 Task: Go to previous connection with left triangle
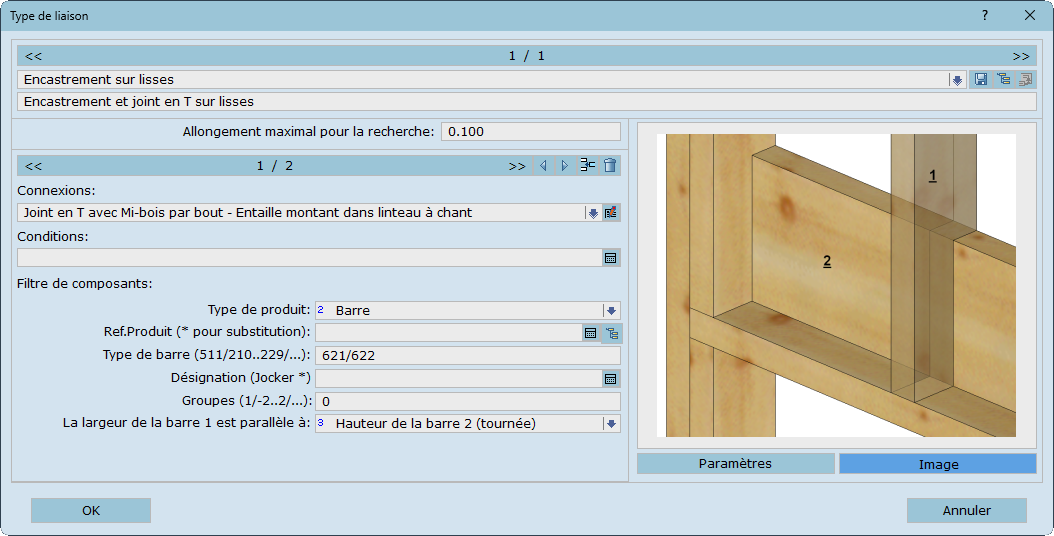[543, 166]
